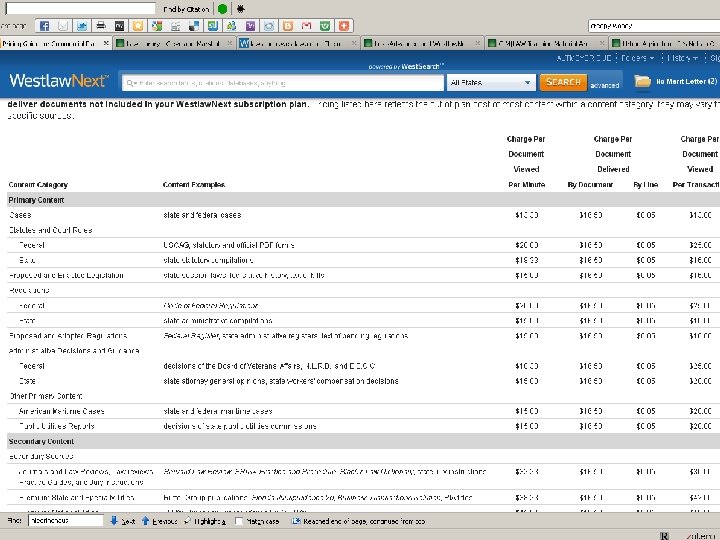Open the All States jurisdiction dropdown
The width and height of the screenshot is (720, 540).
coord(491,83)
